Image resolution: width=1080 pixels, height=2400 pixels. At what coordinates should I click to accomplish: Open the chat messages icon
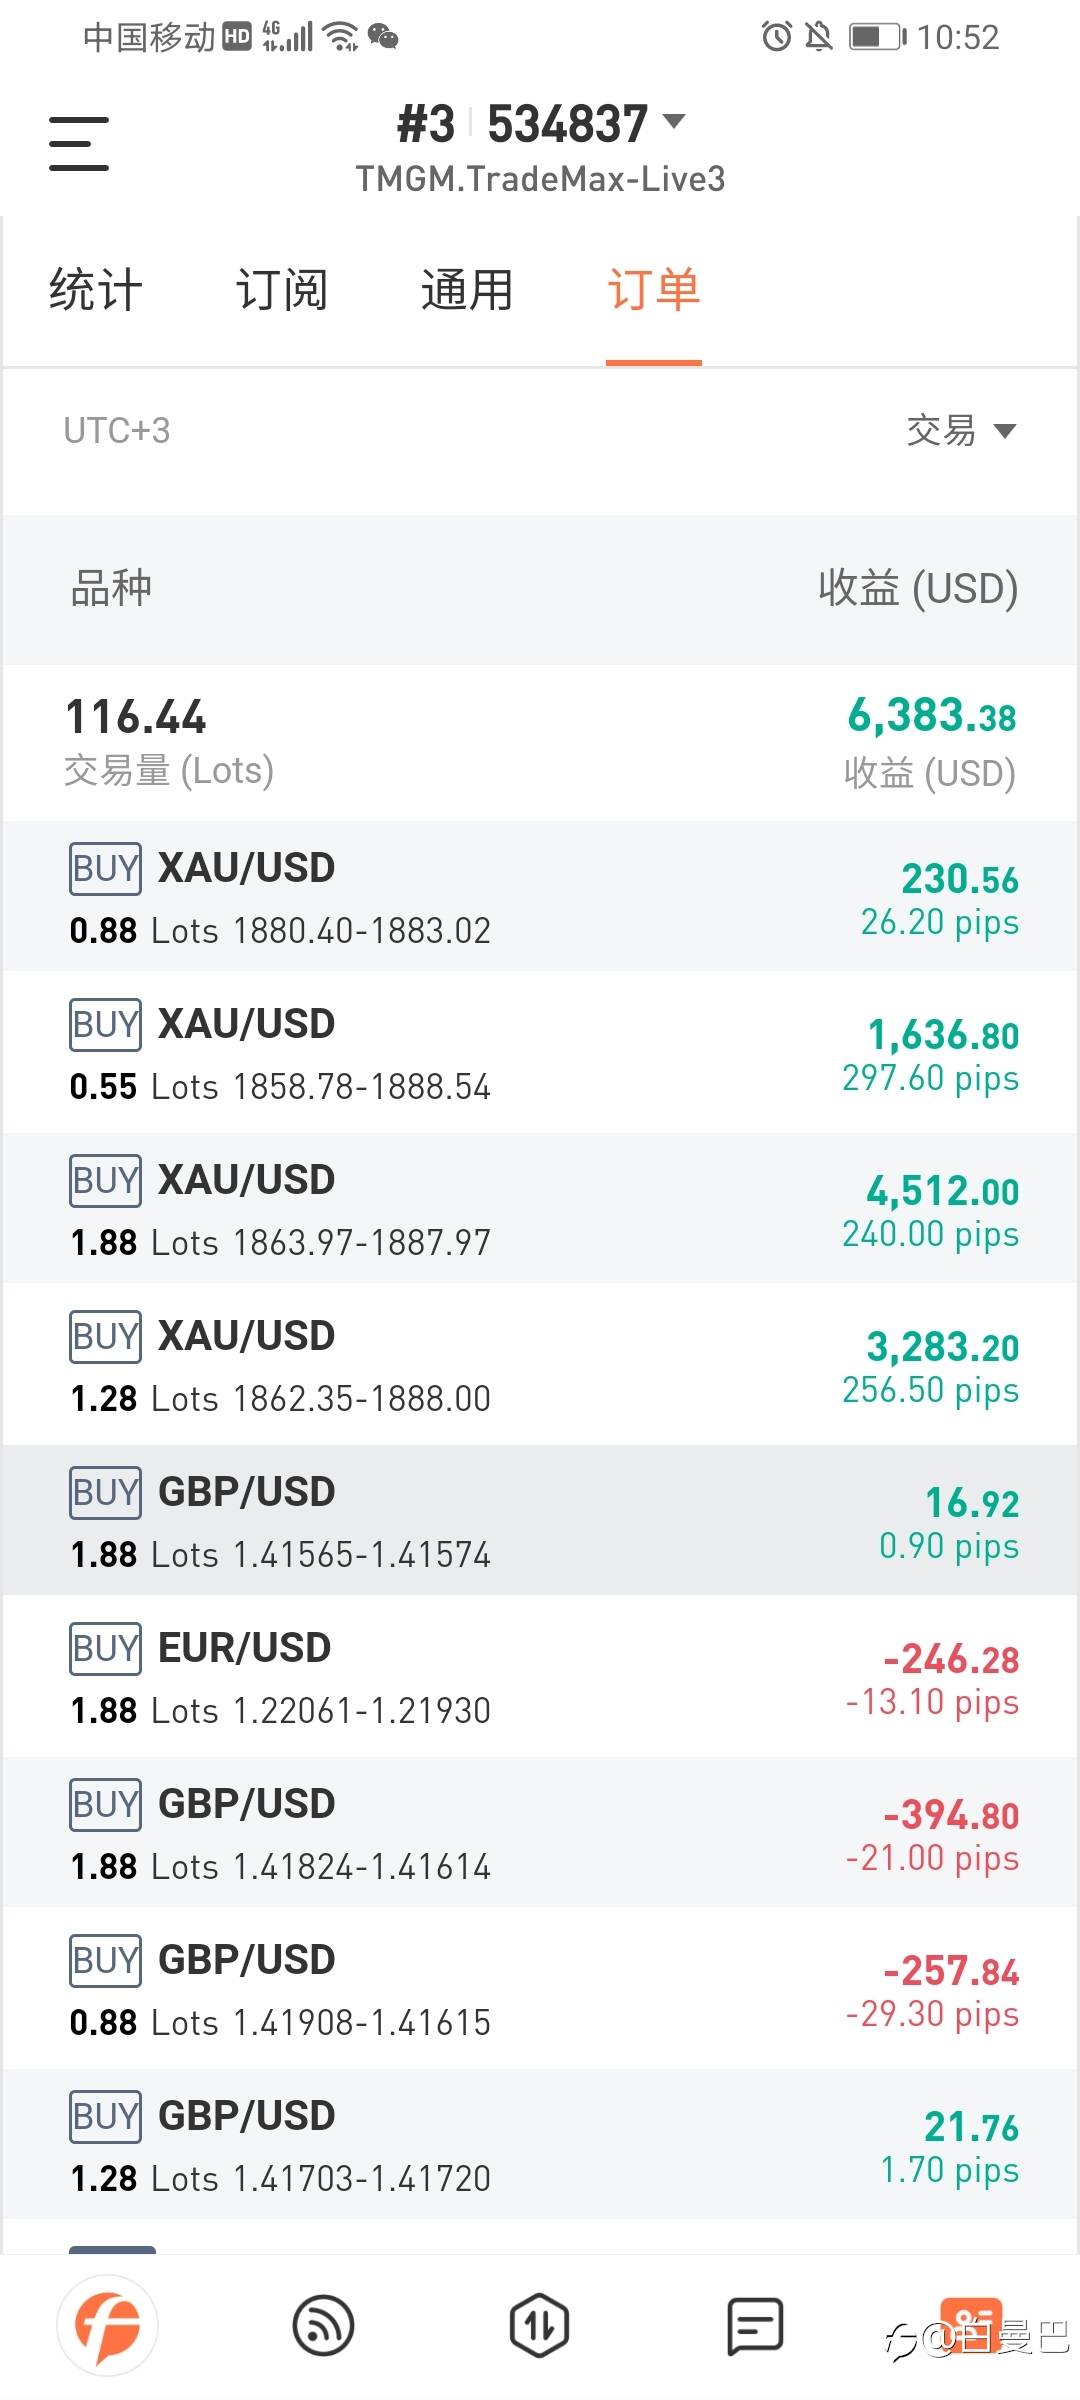(x=755, y=2326)
